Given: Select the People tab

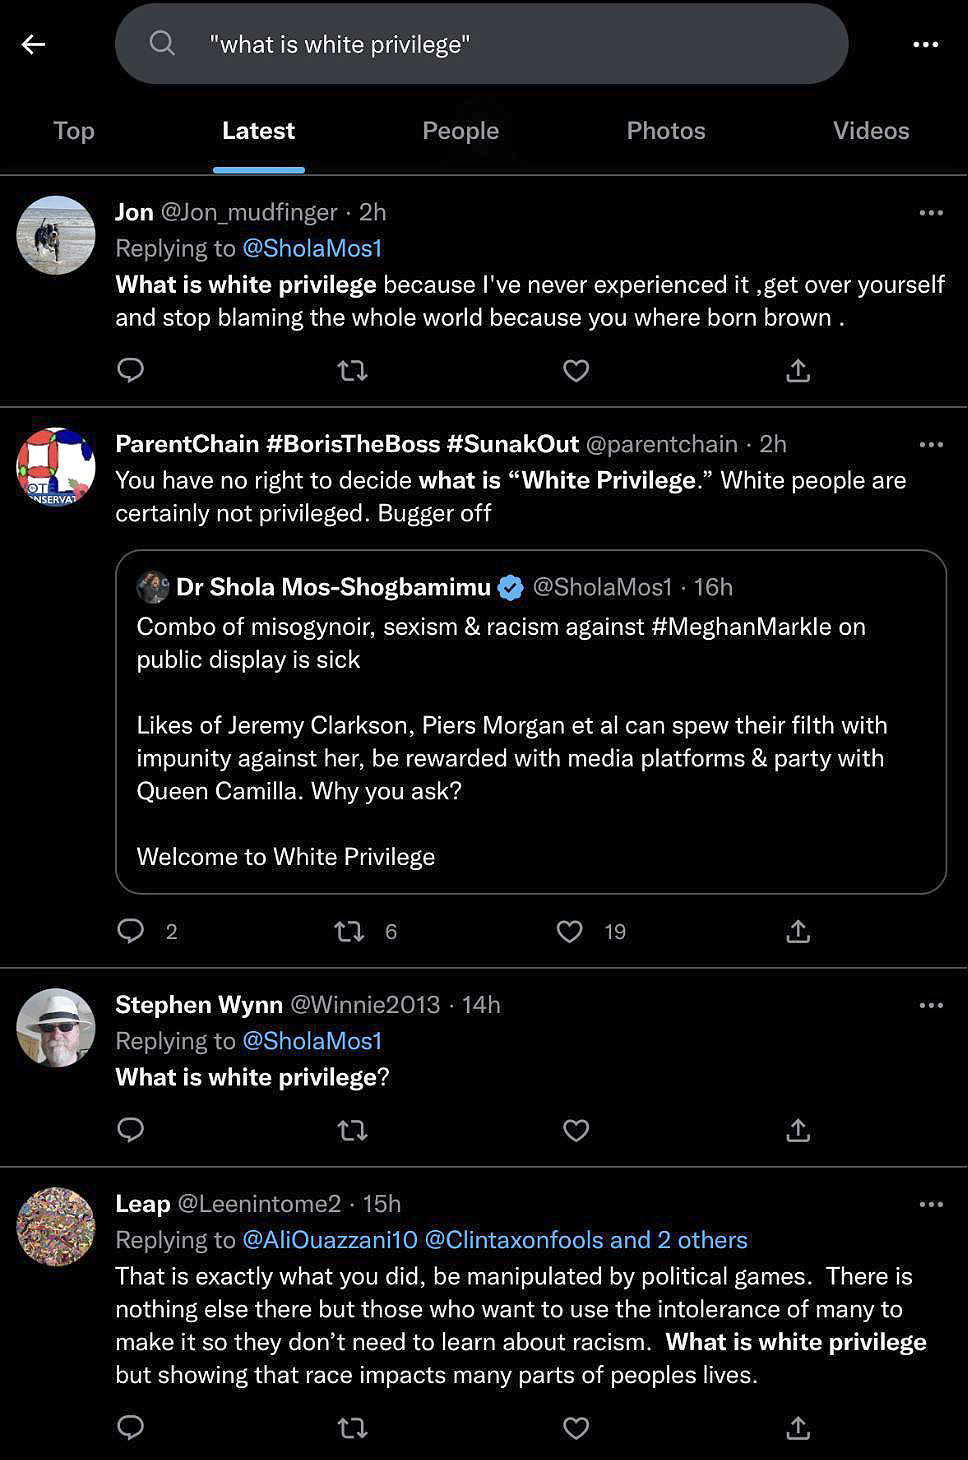Looking at the screenshot, I should tap(460, 131).
